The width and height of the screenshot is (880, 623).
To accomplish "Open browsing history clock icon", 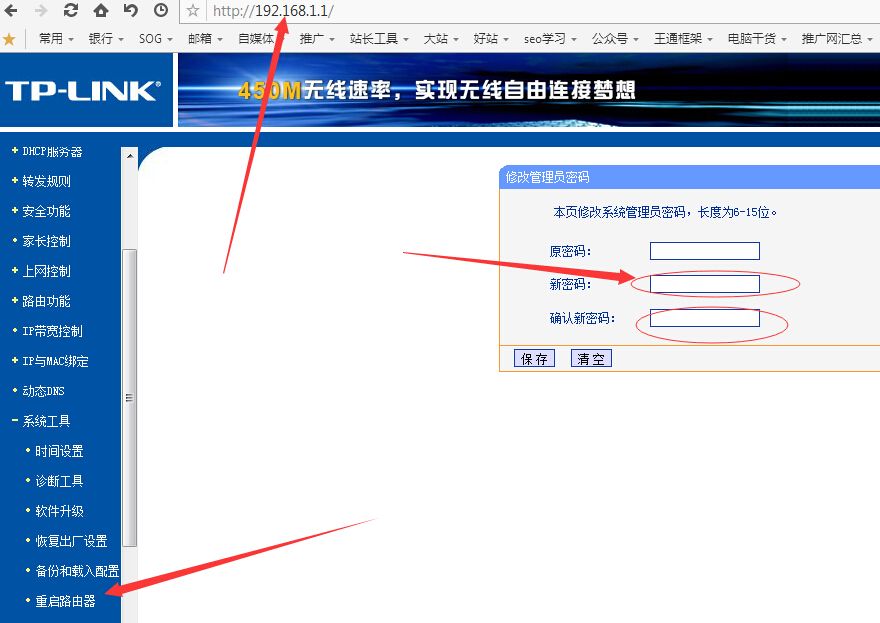I will (161, 10).
